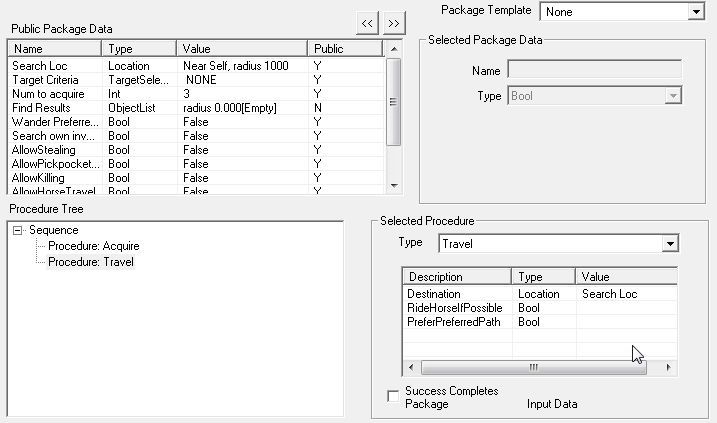Collapse the Sequence tree node
The image size is (717, 423).
[19, 230]
